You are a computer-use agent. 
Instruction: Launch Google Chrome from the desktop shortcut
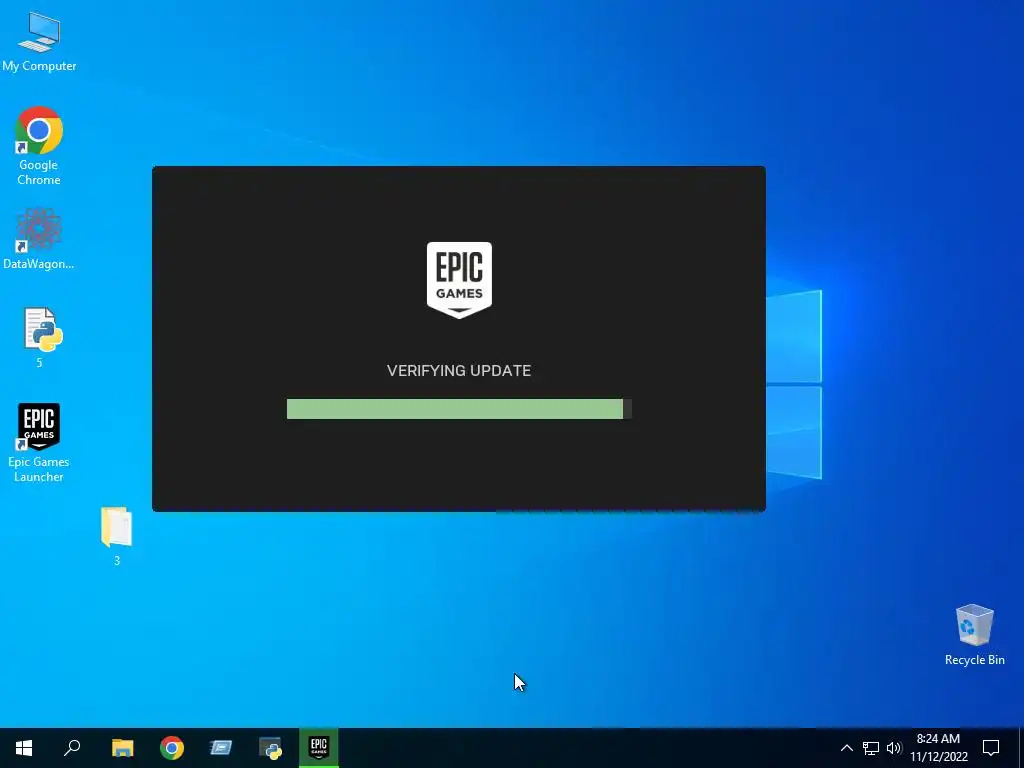click(39, 146)
